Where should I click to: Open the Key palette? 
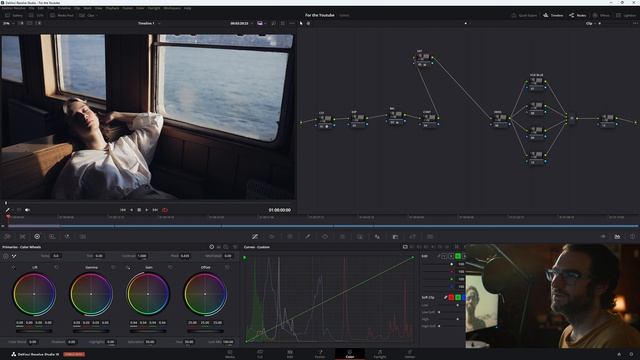[x=395, y=236]
